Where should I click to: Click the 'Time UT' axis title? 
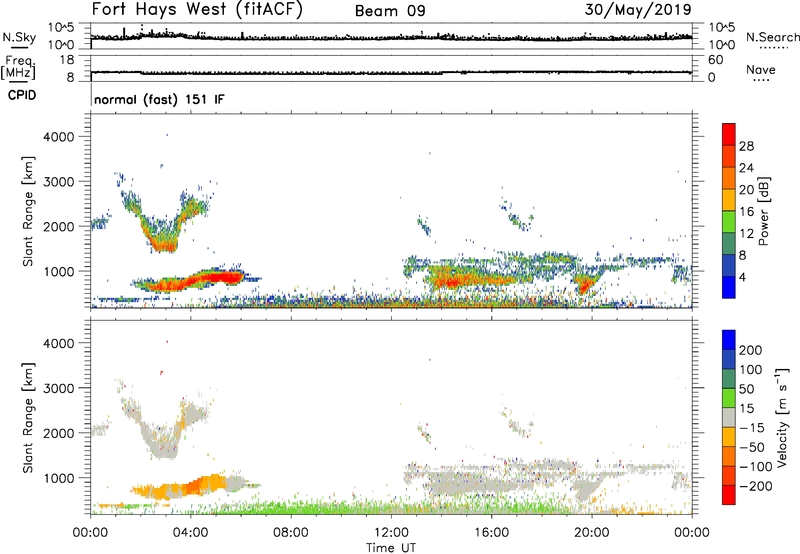391,548
